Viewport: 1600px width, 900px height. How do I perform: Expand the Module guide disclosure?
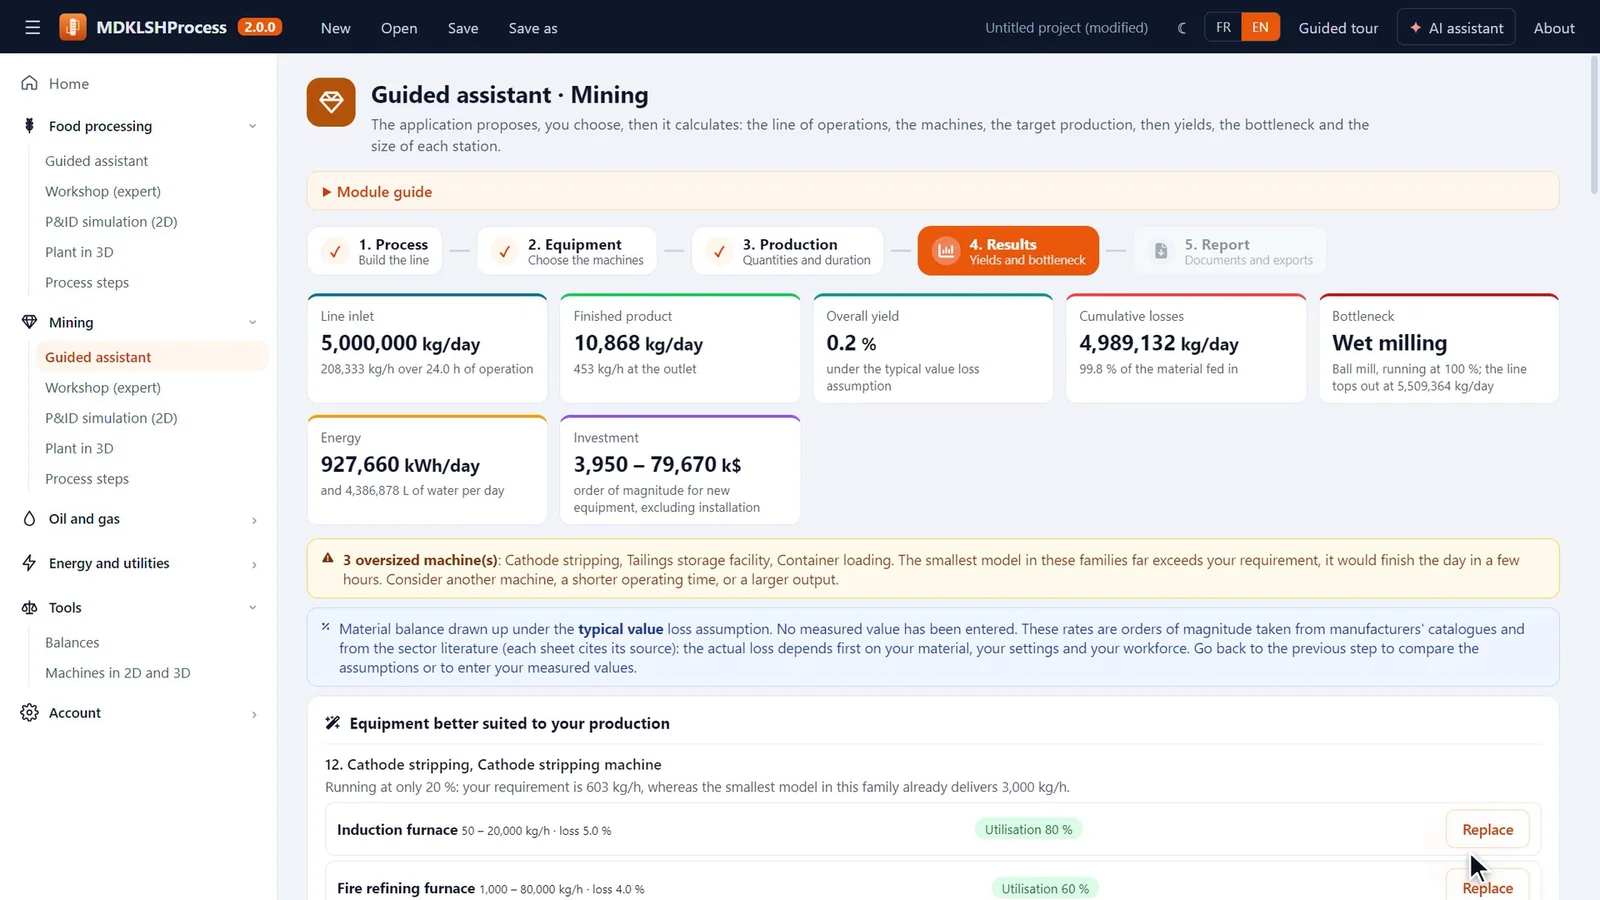(933, 191)
